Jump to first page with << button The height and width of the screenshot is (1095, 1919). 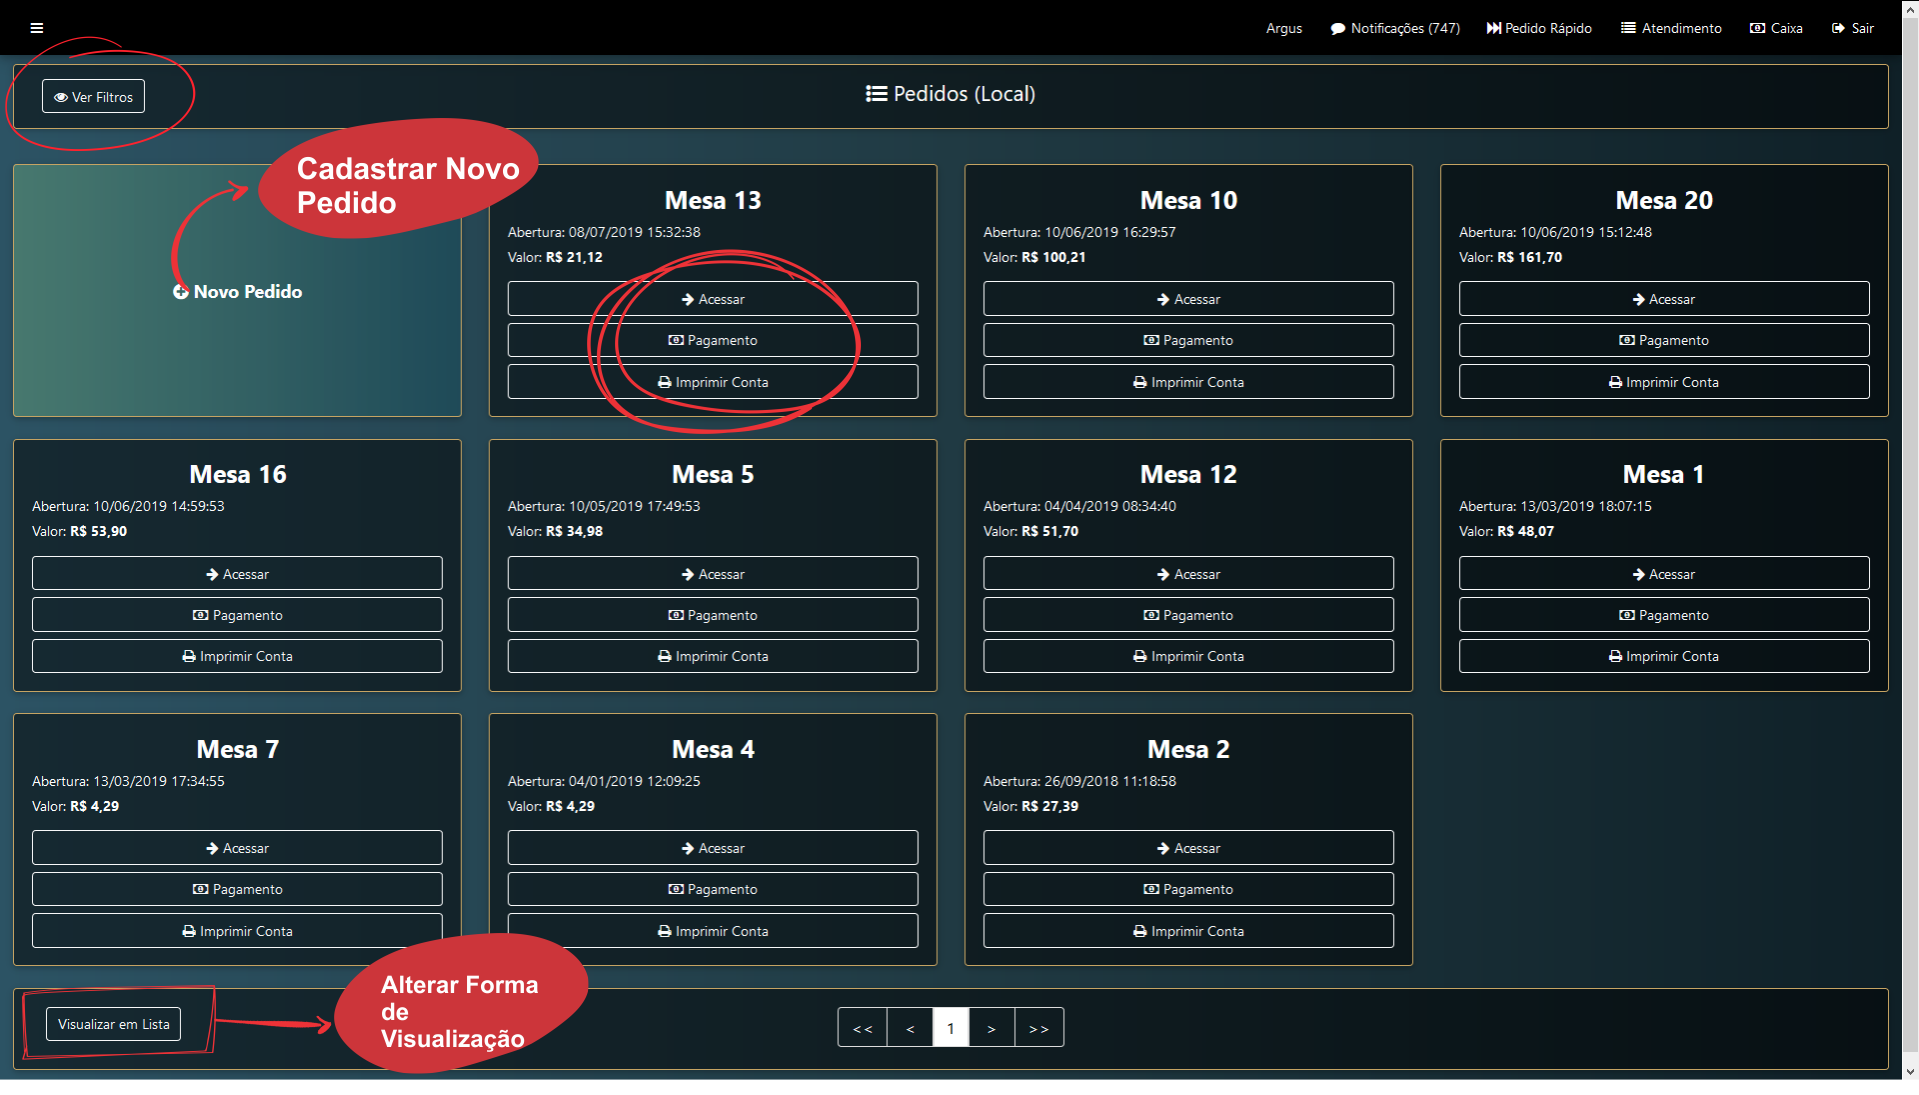tap(862, 1028)
